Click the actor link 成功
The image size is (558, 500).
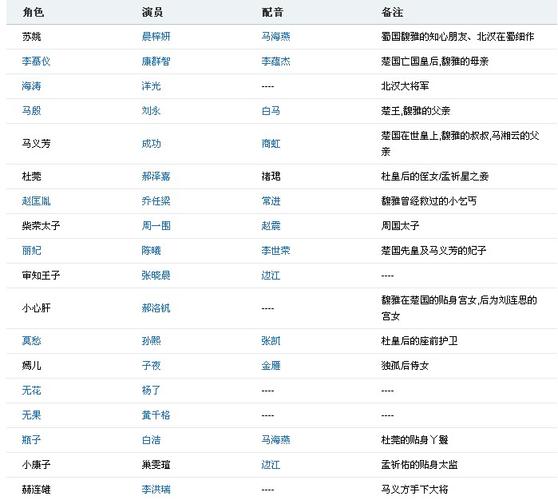tap(151, 144)
